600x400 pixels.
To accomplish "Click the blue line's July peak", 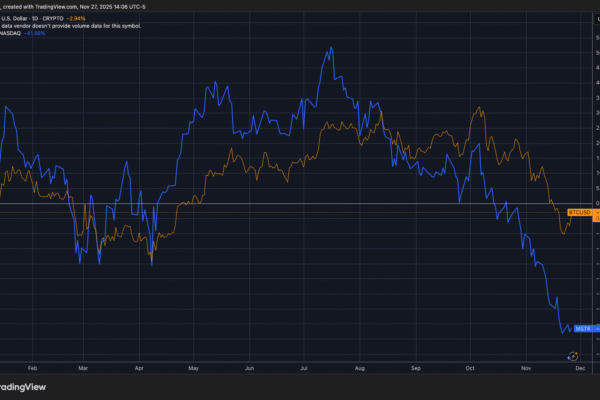I will 330,48.
